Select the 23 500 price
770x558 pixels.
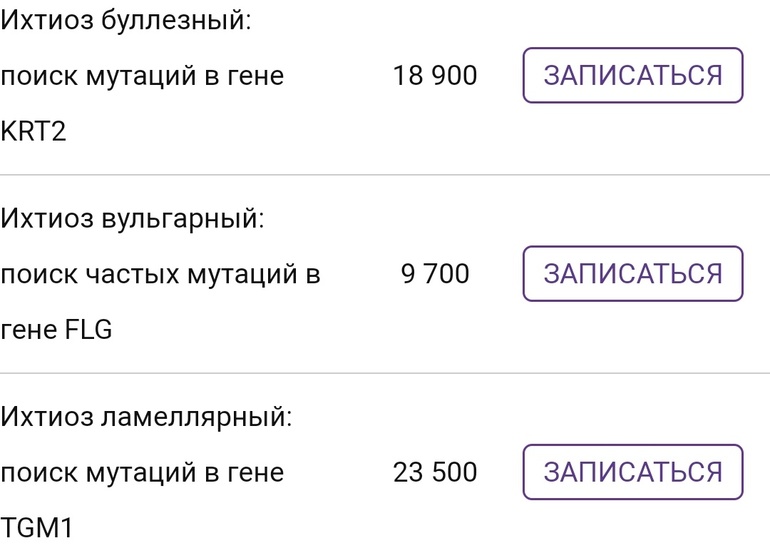[x=435, y=471]
